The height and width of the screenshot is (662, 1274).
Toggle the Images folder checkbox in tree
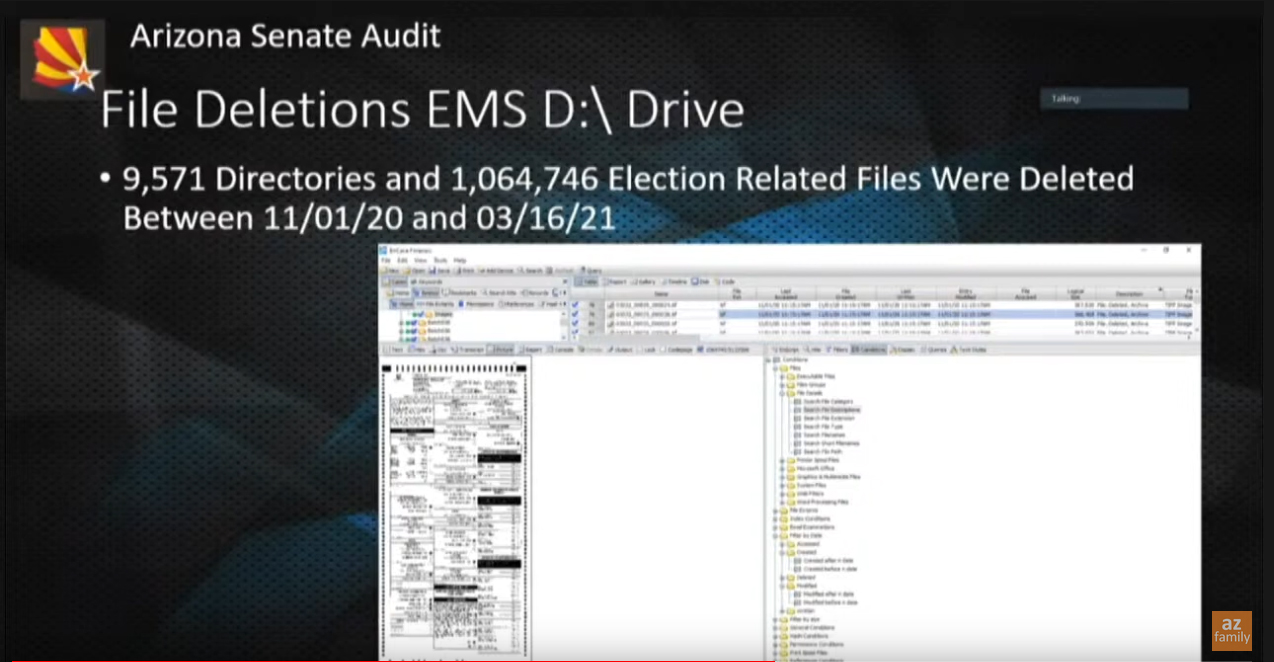click(421, 314)
